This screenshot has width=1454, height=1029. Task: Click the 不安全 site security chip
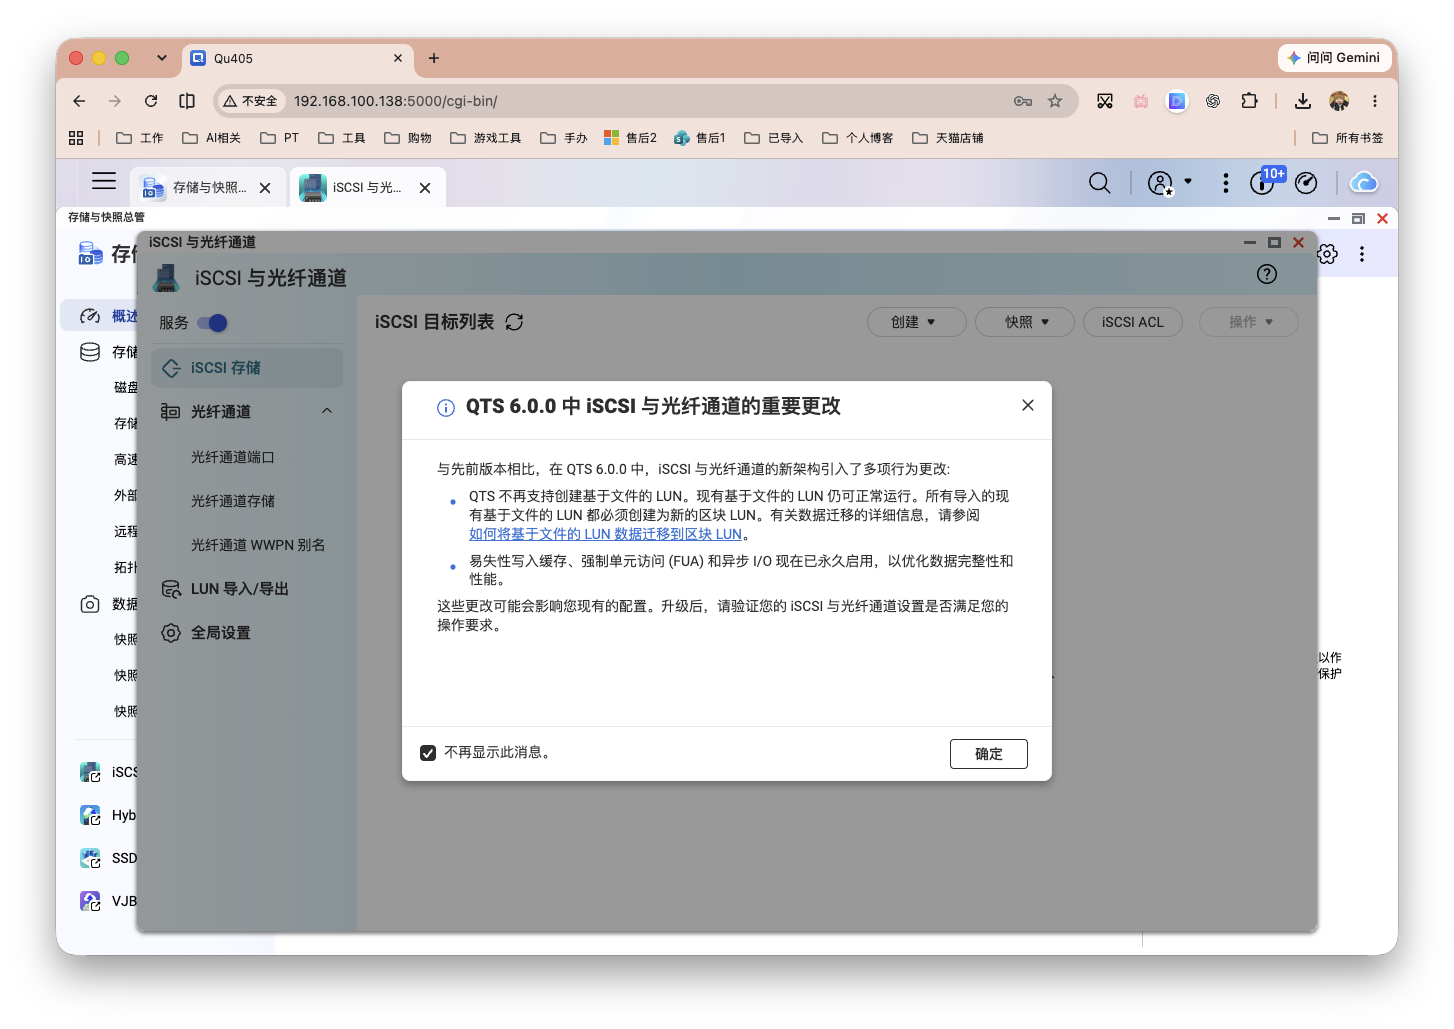(251, 101)
